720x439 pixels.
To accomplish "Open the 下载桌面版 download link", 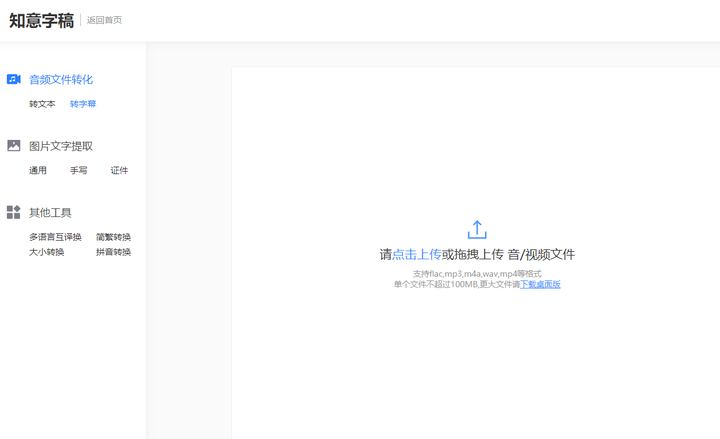I will [x=540, y=284].
